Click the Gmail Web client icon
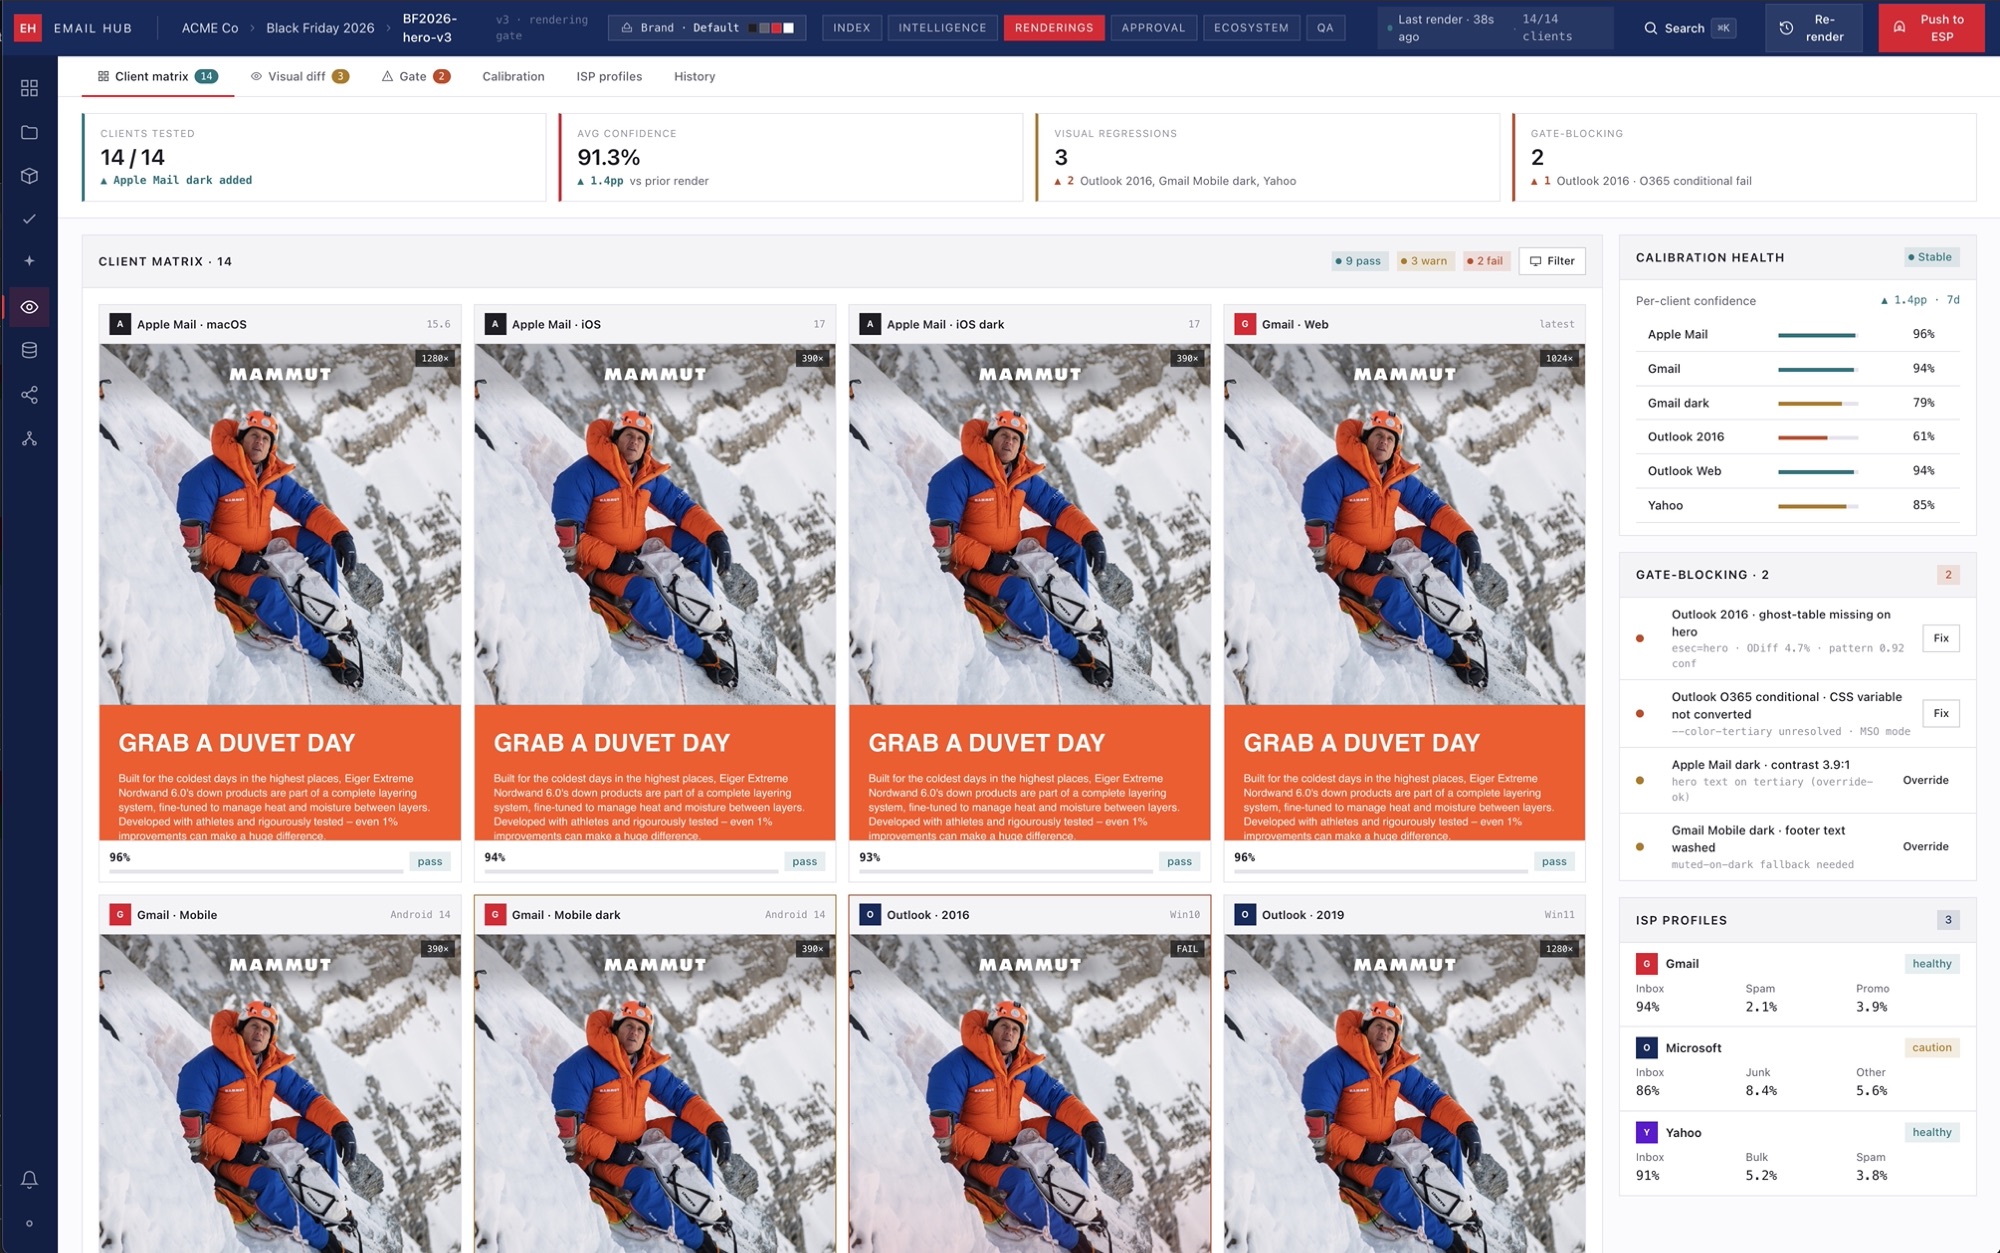Viewport: 2000px width, 1253px height. [1245, 324]
